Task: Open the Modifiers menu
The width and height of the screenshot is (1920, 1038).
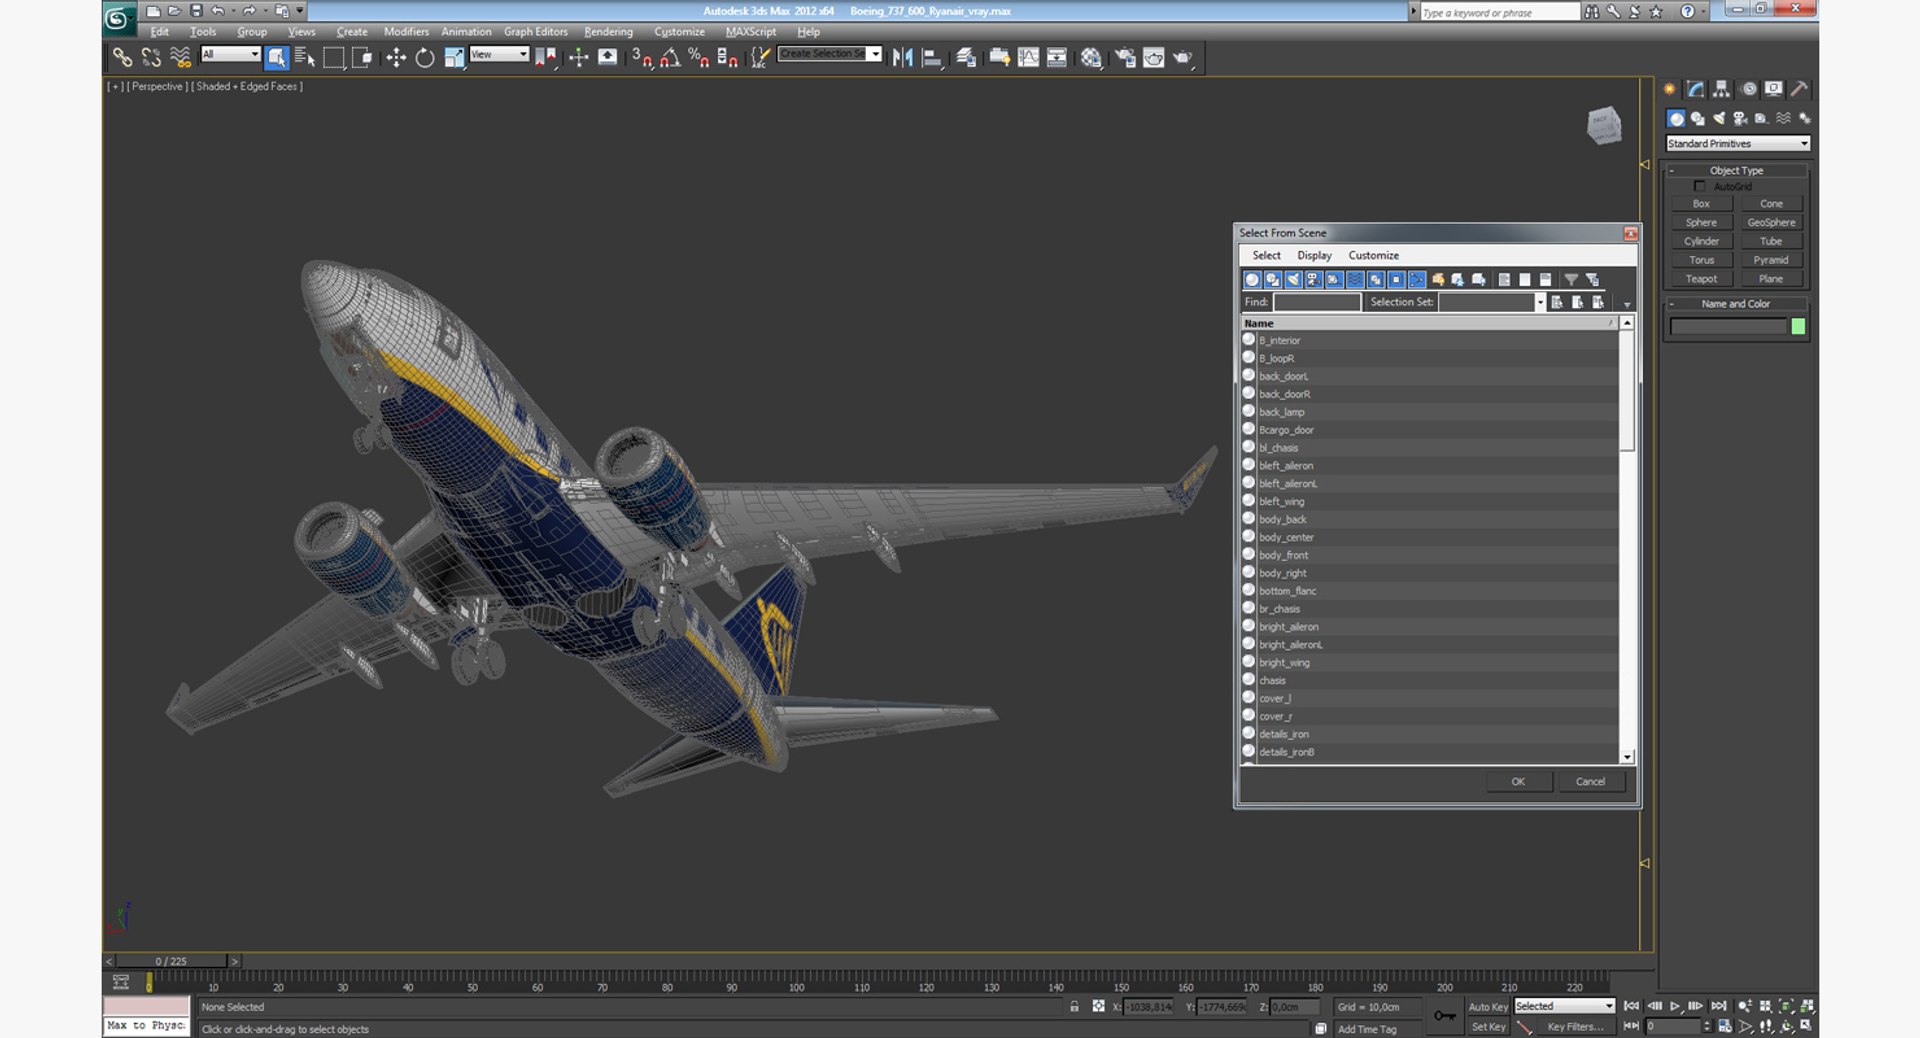Action: click(x=406, y=32)
